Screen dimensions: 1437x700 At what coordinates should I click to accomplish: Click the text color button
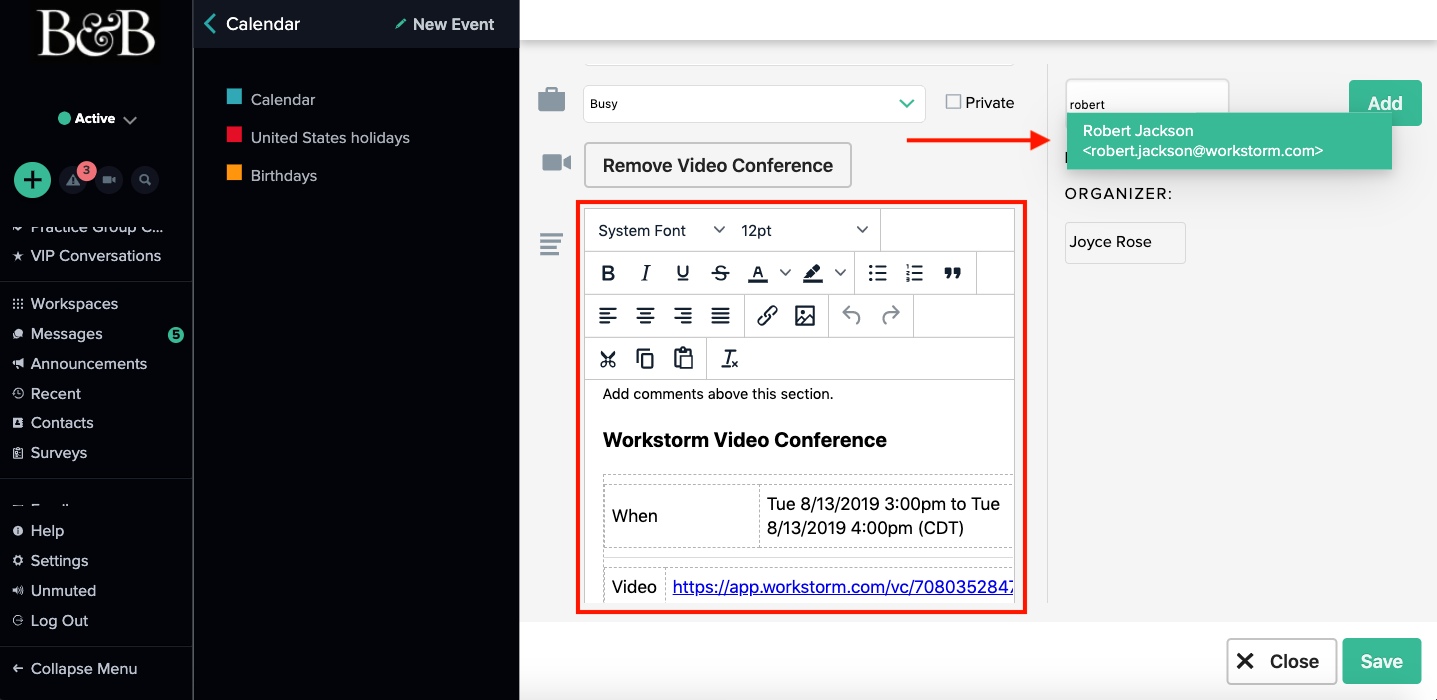point(758,273)
